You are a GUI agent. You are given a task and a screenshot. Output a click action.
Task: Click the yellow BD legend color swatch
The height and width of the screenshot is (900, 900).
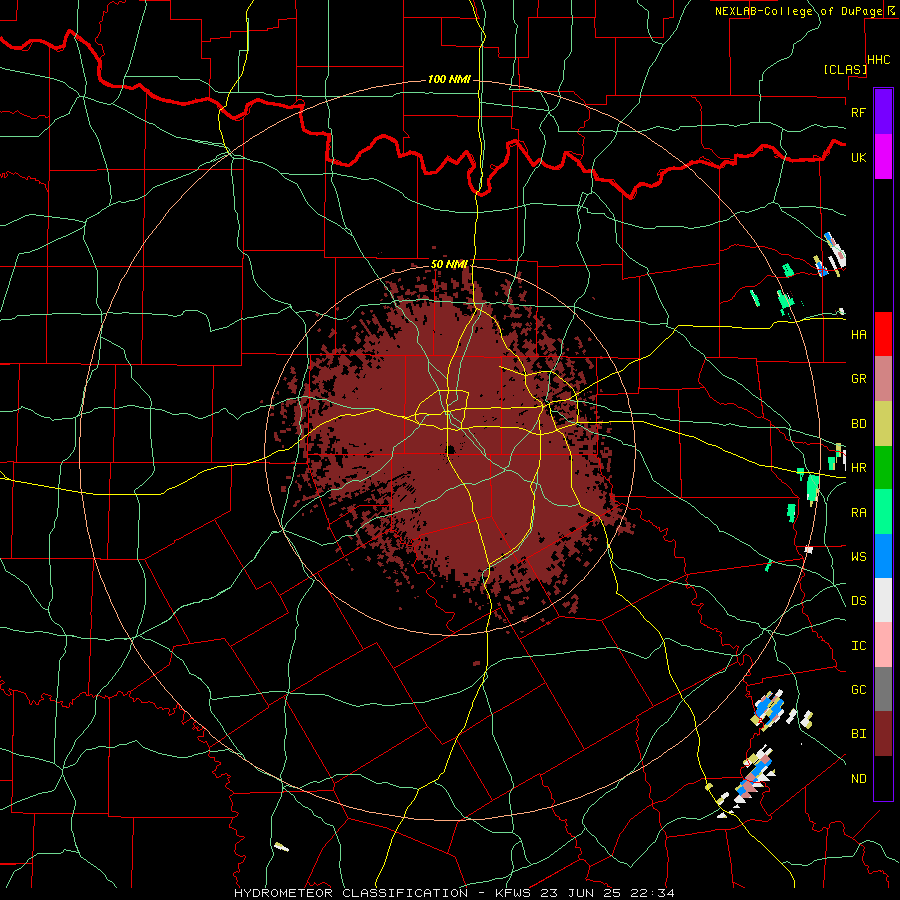coord(883,424)
